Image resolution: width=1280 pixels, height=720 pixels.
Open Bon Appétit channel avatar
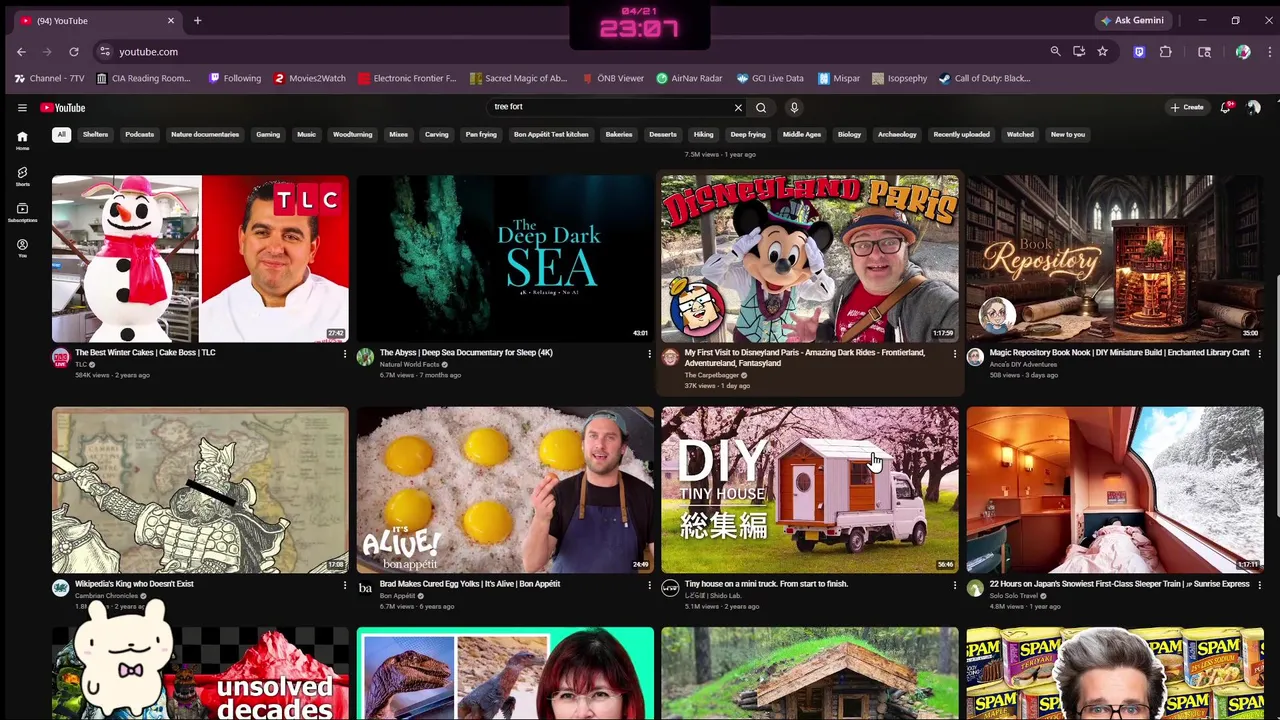(x=365, y=589)
